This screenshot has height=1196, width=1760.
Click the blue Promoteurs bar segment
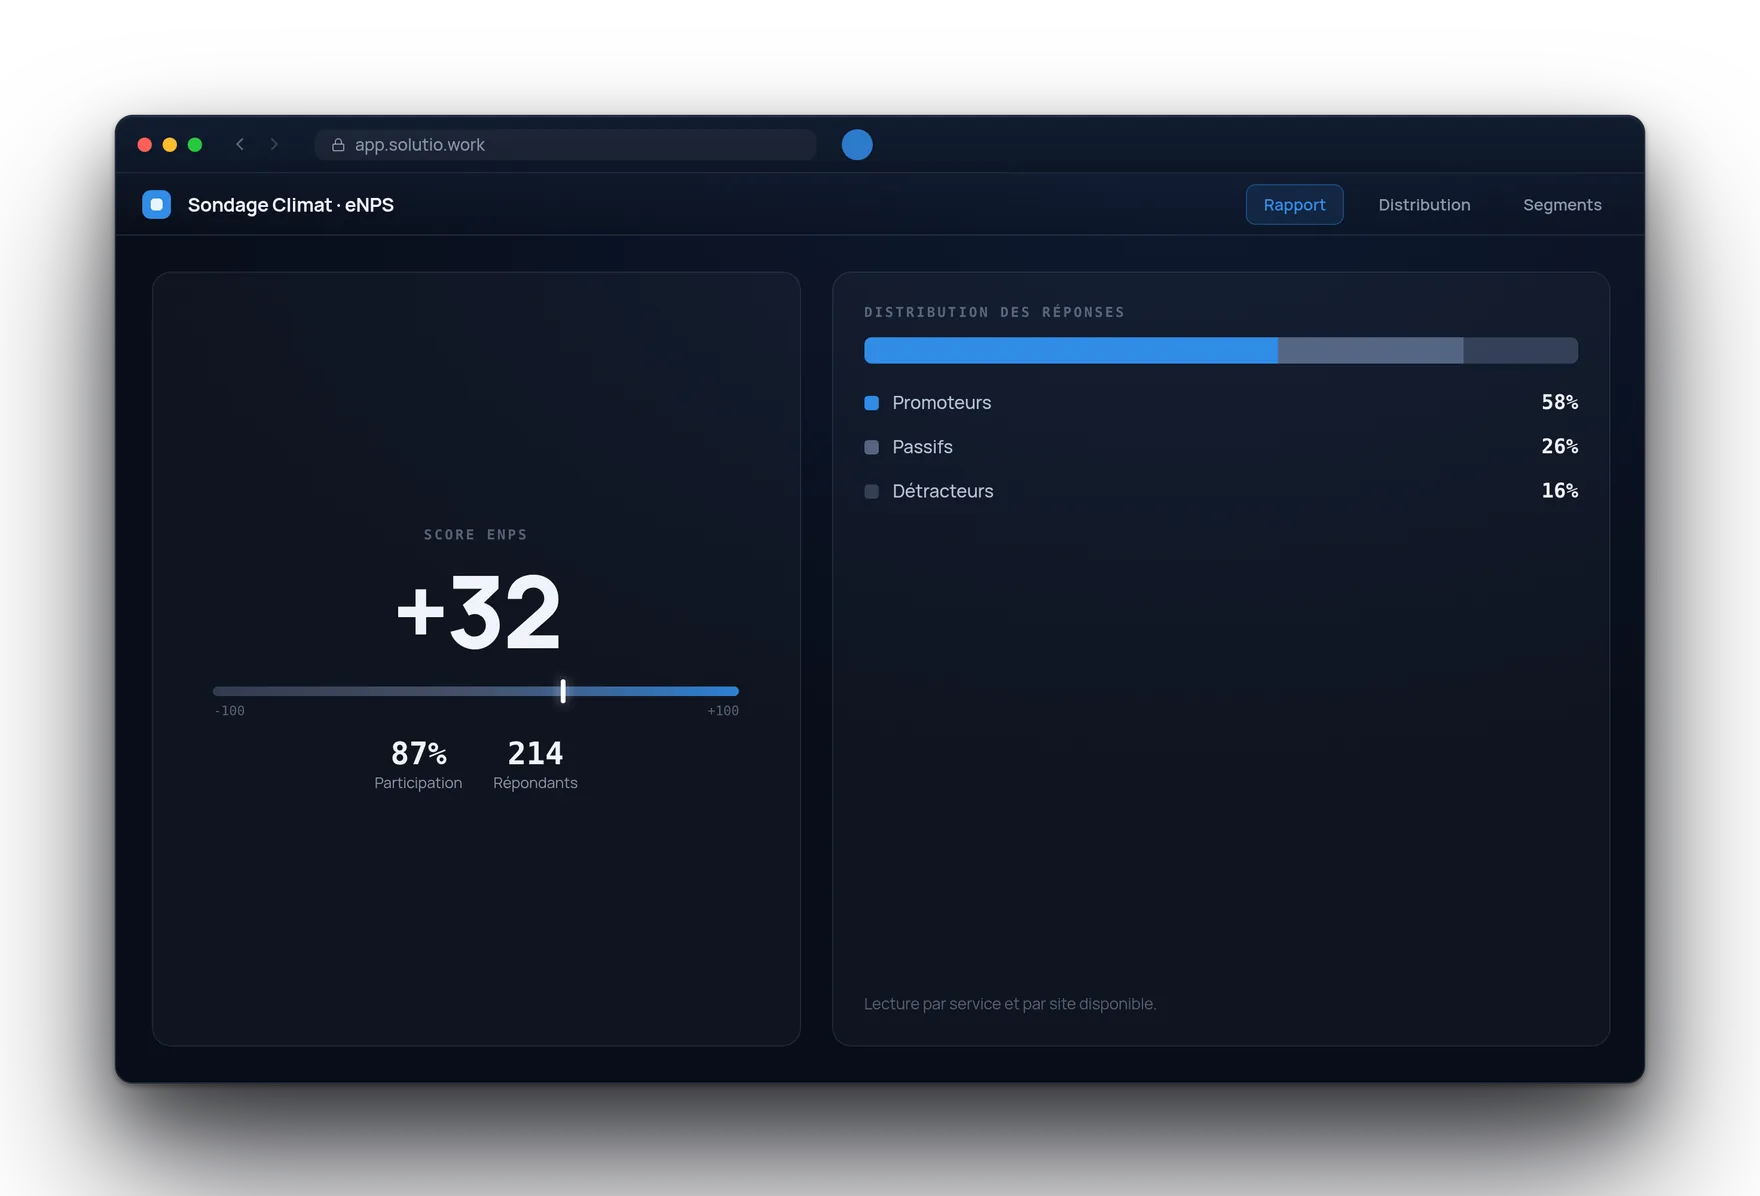(1071, 350)
